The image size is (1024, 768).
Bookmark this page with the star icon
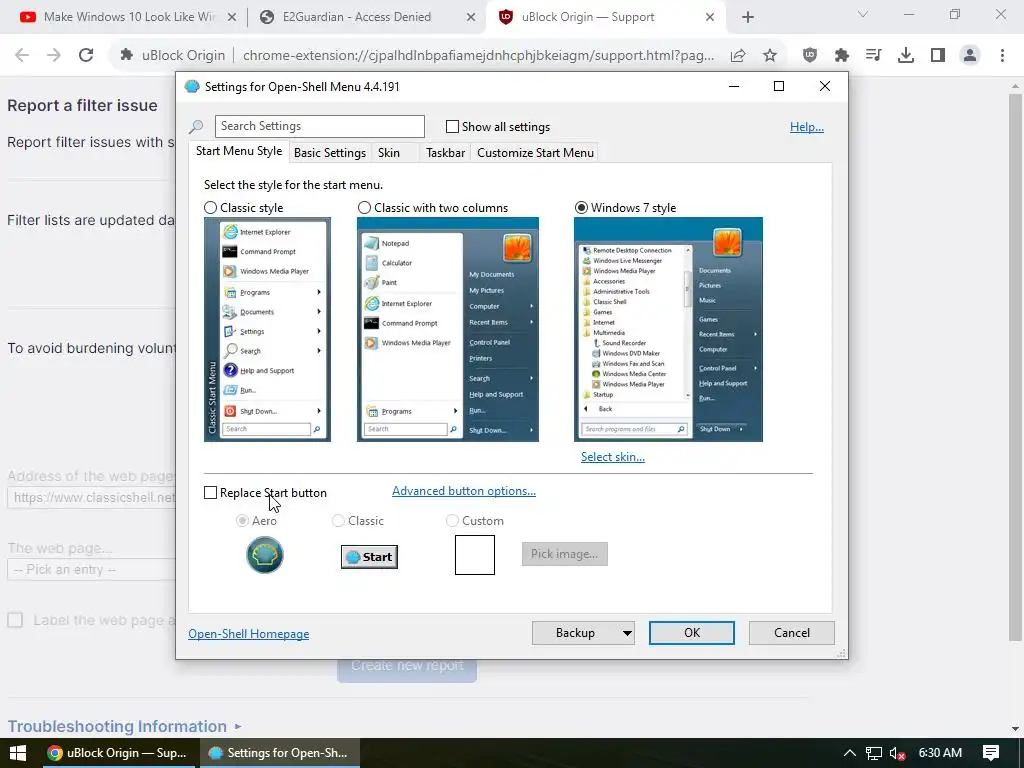click(770, 56)
